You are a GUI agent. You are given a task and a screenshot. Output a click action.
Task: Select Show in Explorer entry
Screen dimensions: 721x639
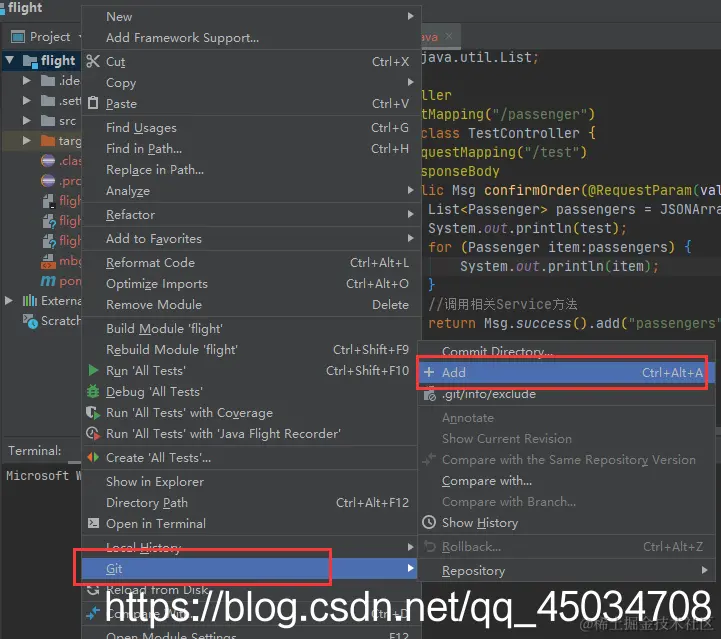click(x=249, y=481)
